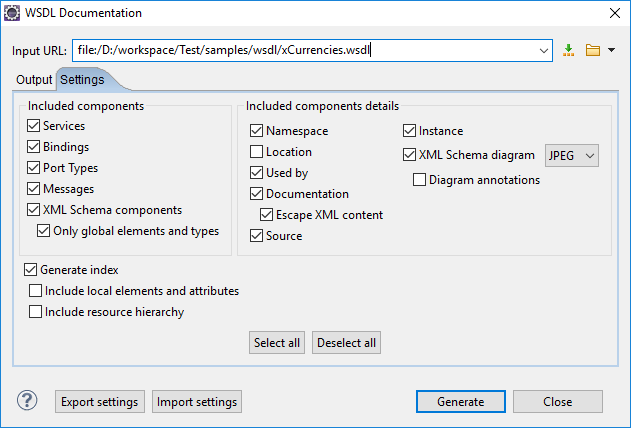This screenshot has width=631, height=428.
Task: Select the Settings tab
Action: (x=82, y=80)
